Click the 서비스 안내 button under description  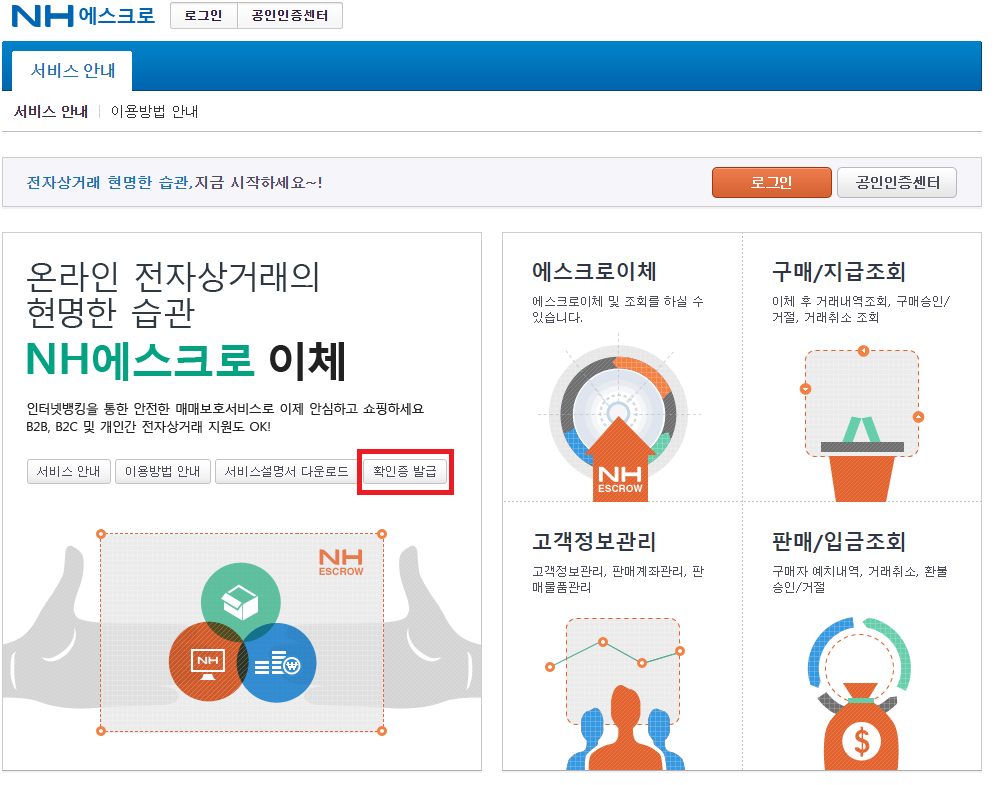coord(68,472)
